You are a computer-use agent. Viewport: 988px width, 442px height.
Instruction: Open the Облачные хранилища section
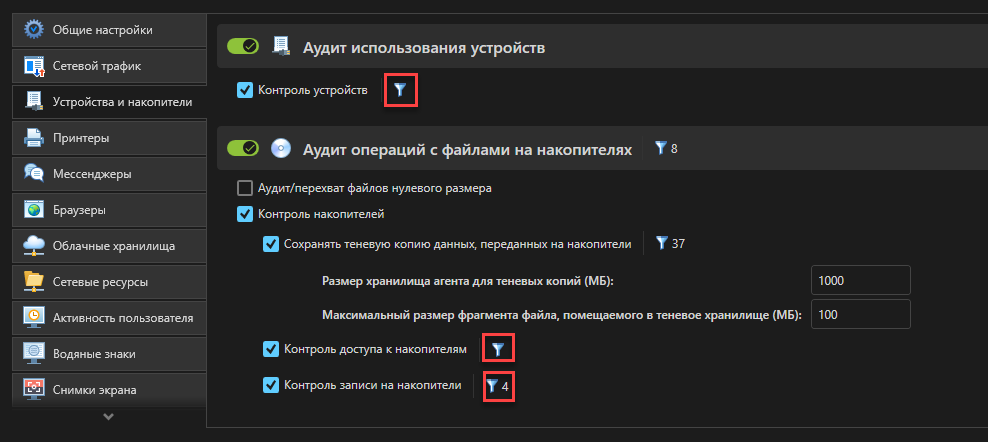(x=110, y=245)
